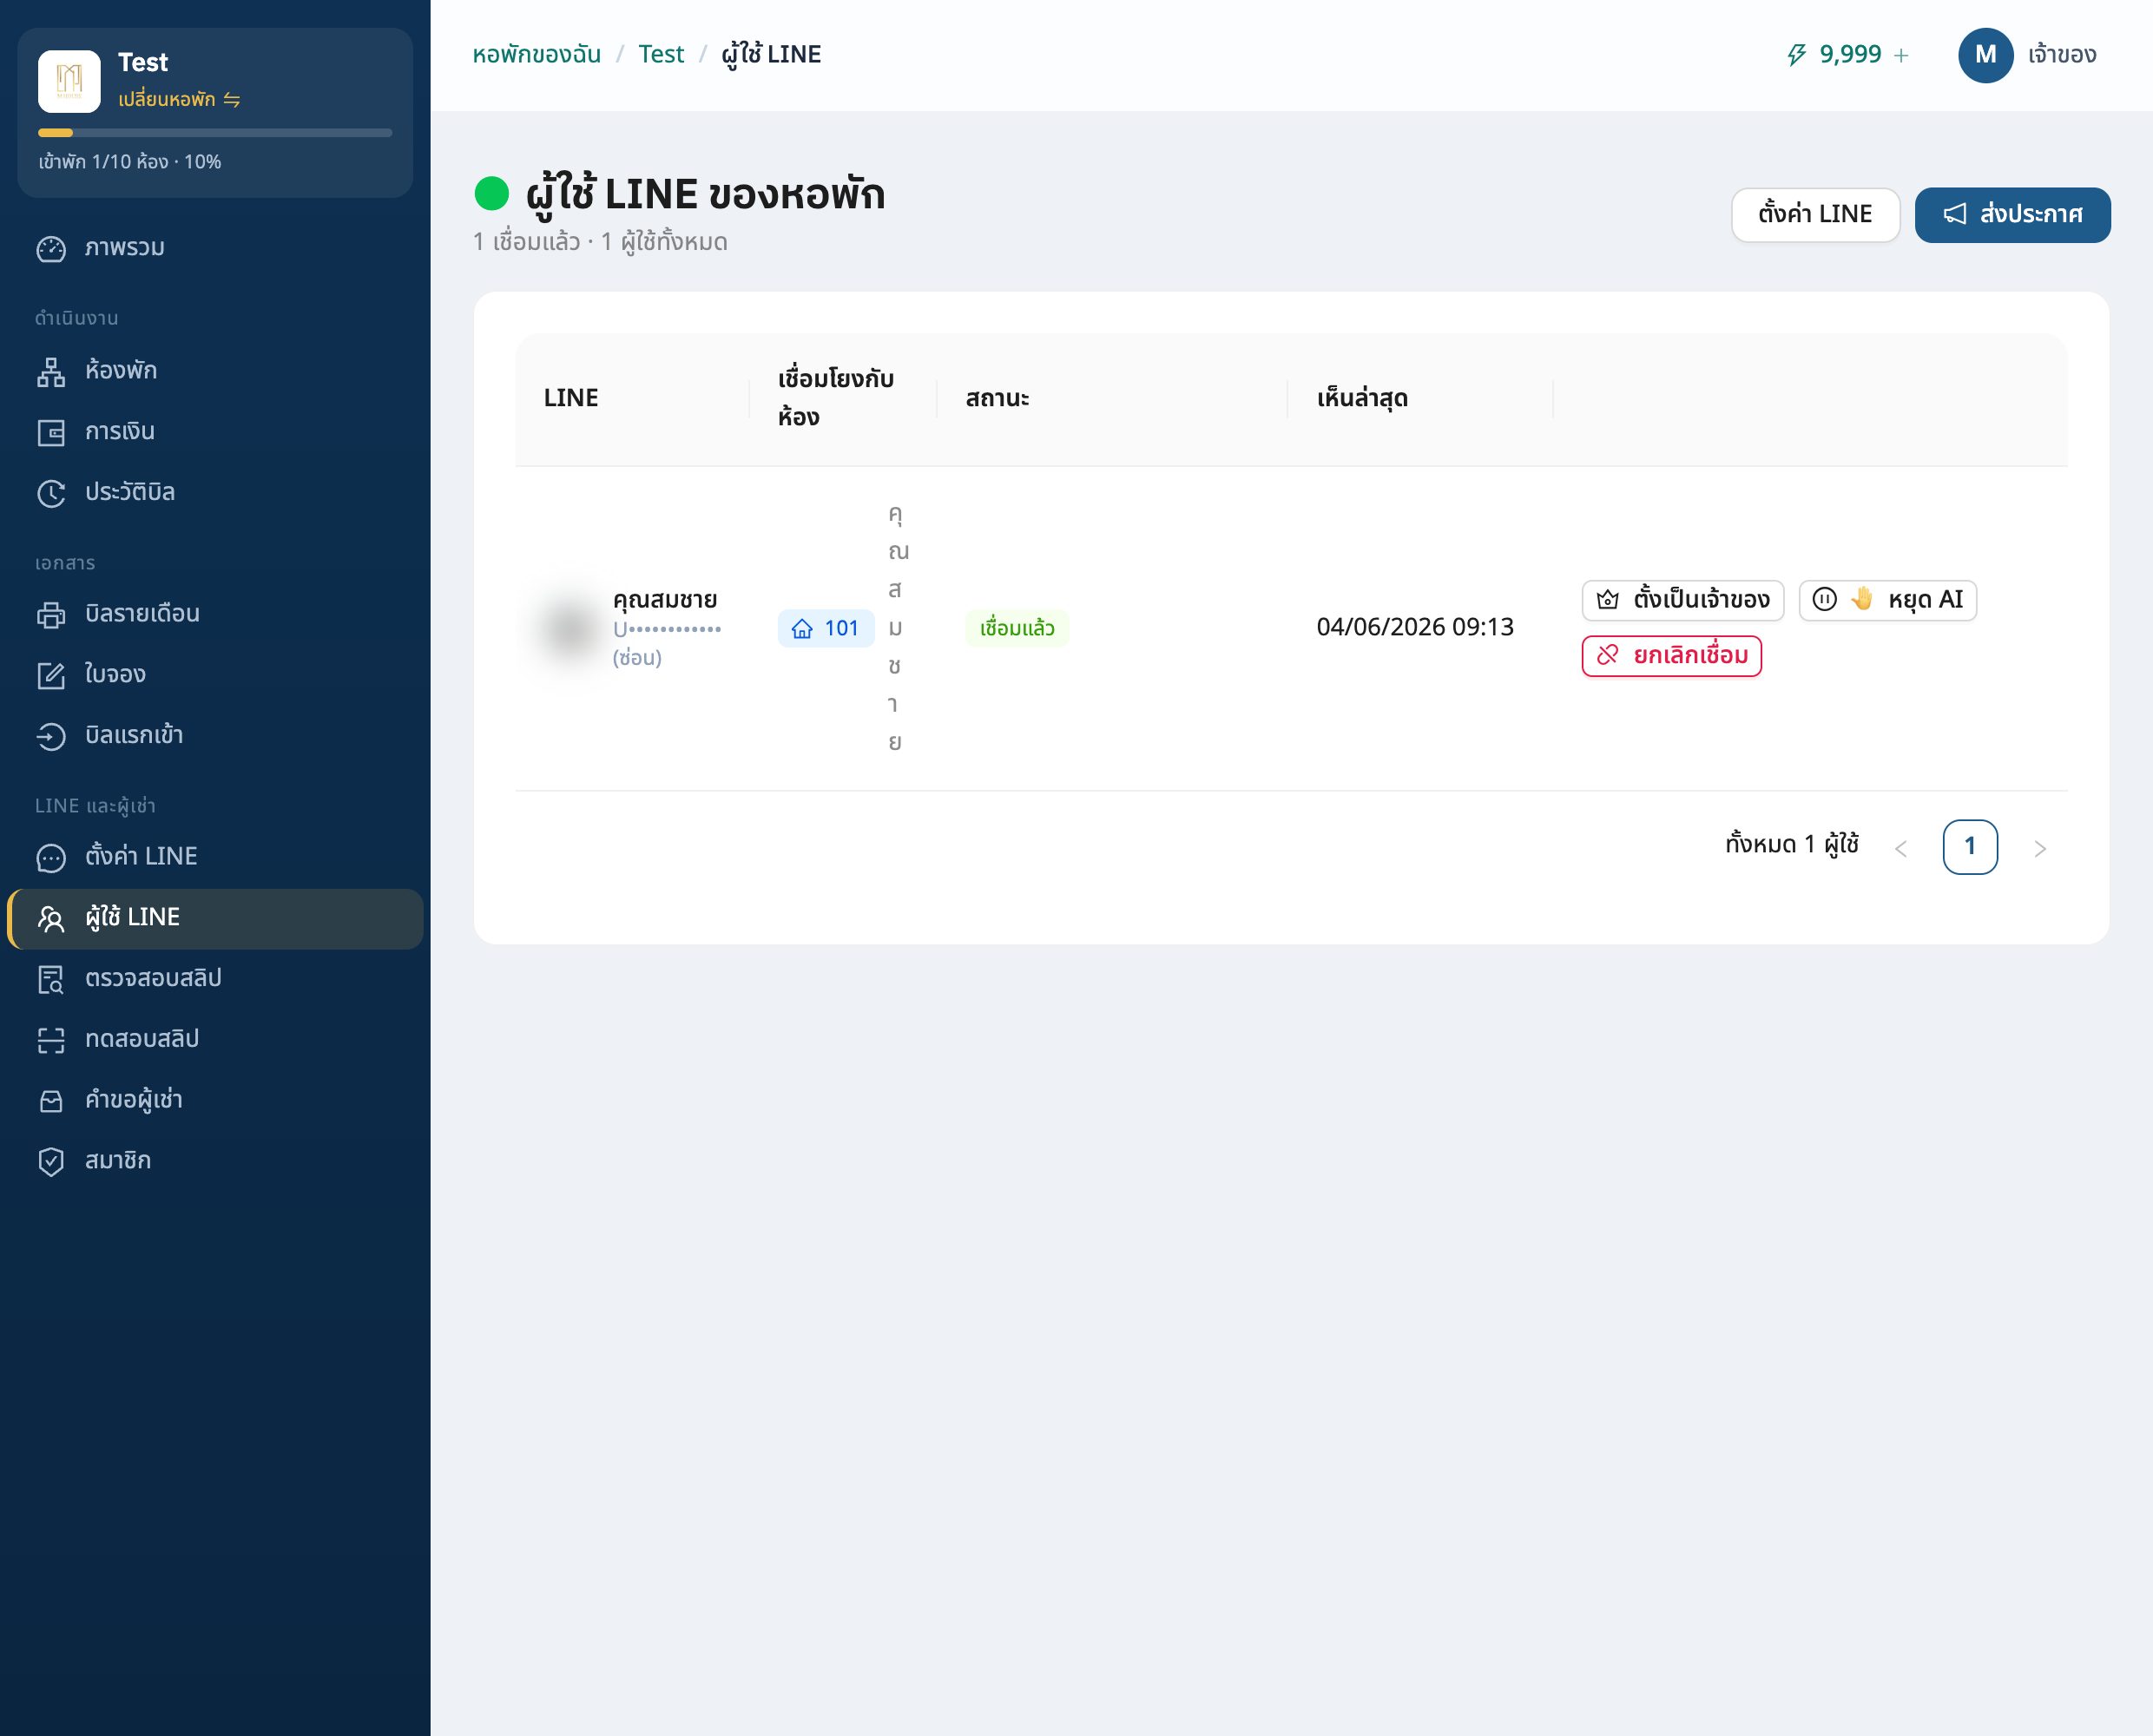Screen dimensions: 2153x1736
Task: Open การเงิน finance wallet icon
Action: (x=51, y=432)
